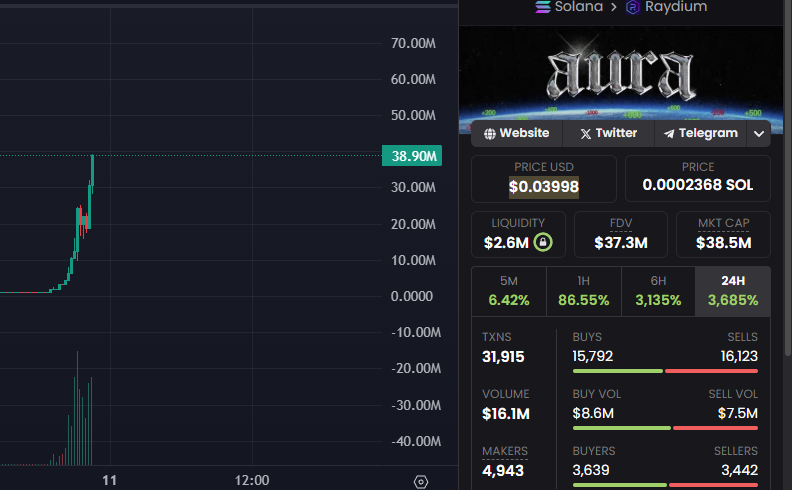Select the 24H timeframe tab
This screenshot has height=490, width=792.
(733, 291)
